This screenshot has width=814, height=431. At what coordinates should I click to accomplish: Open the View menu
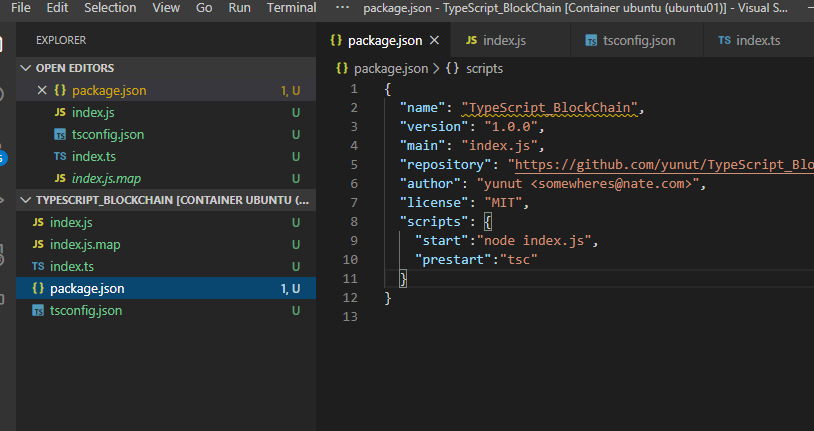tap(166, 8)
